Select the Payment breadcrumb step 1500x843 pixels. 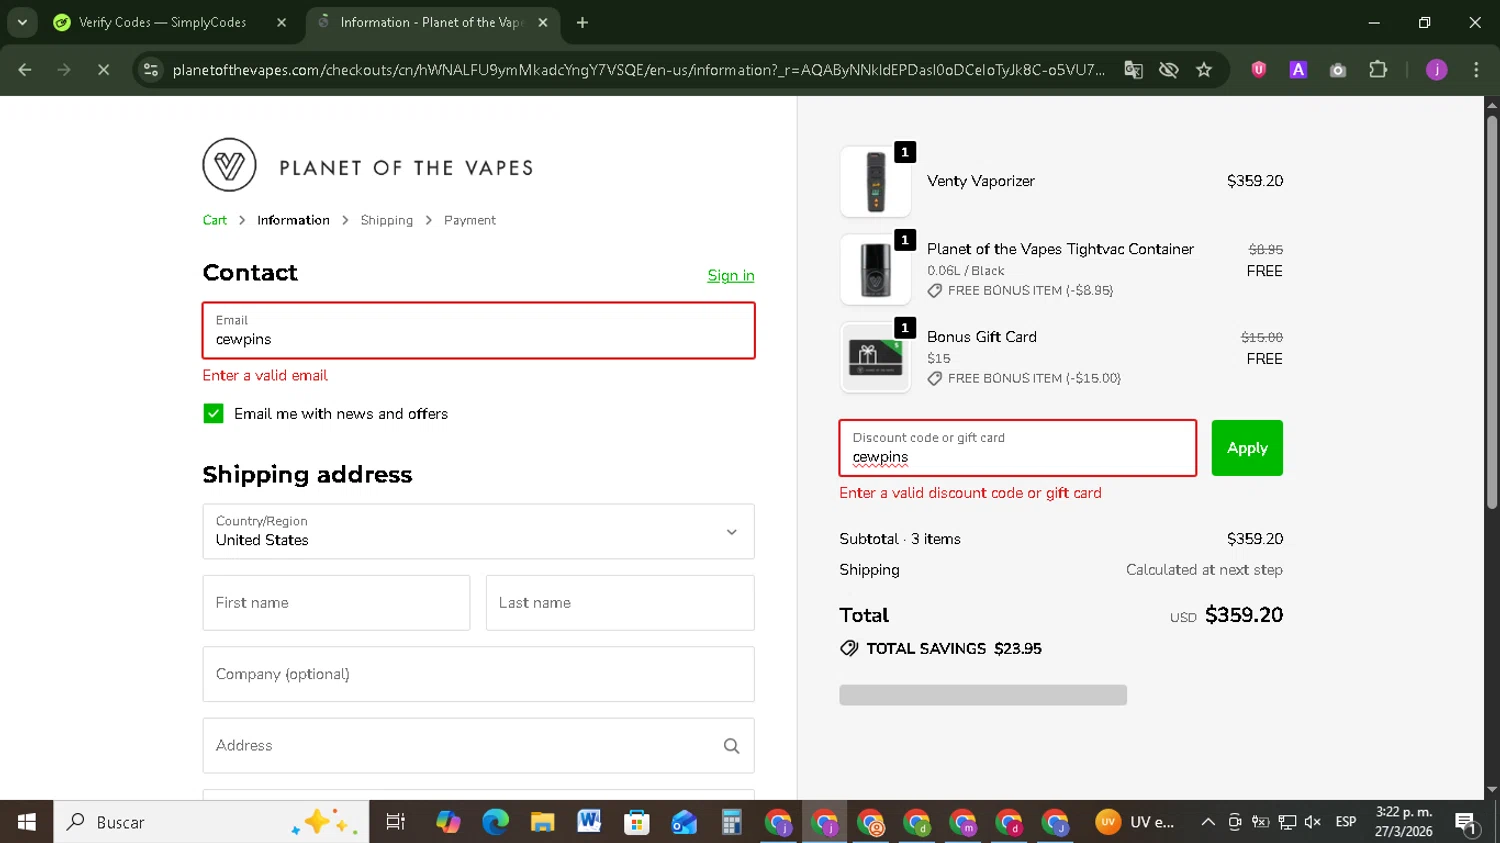click(x=469, y=220)
